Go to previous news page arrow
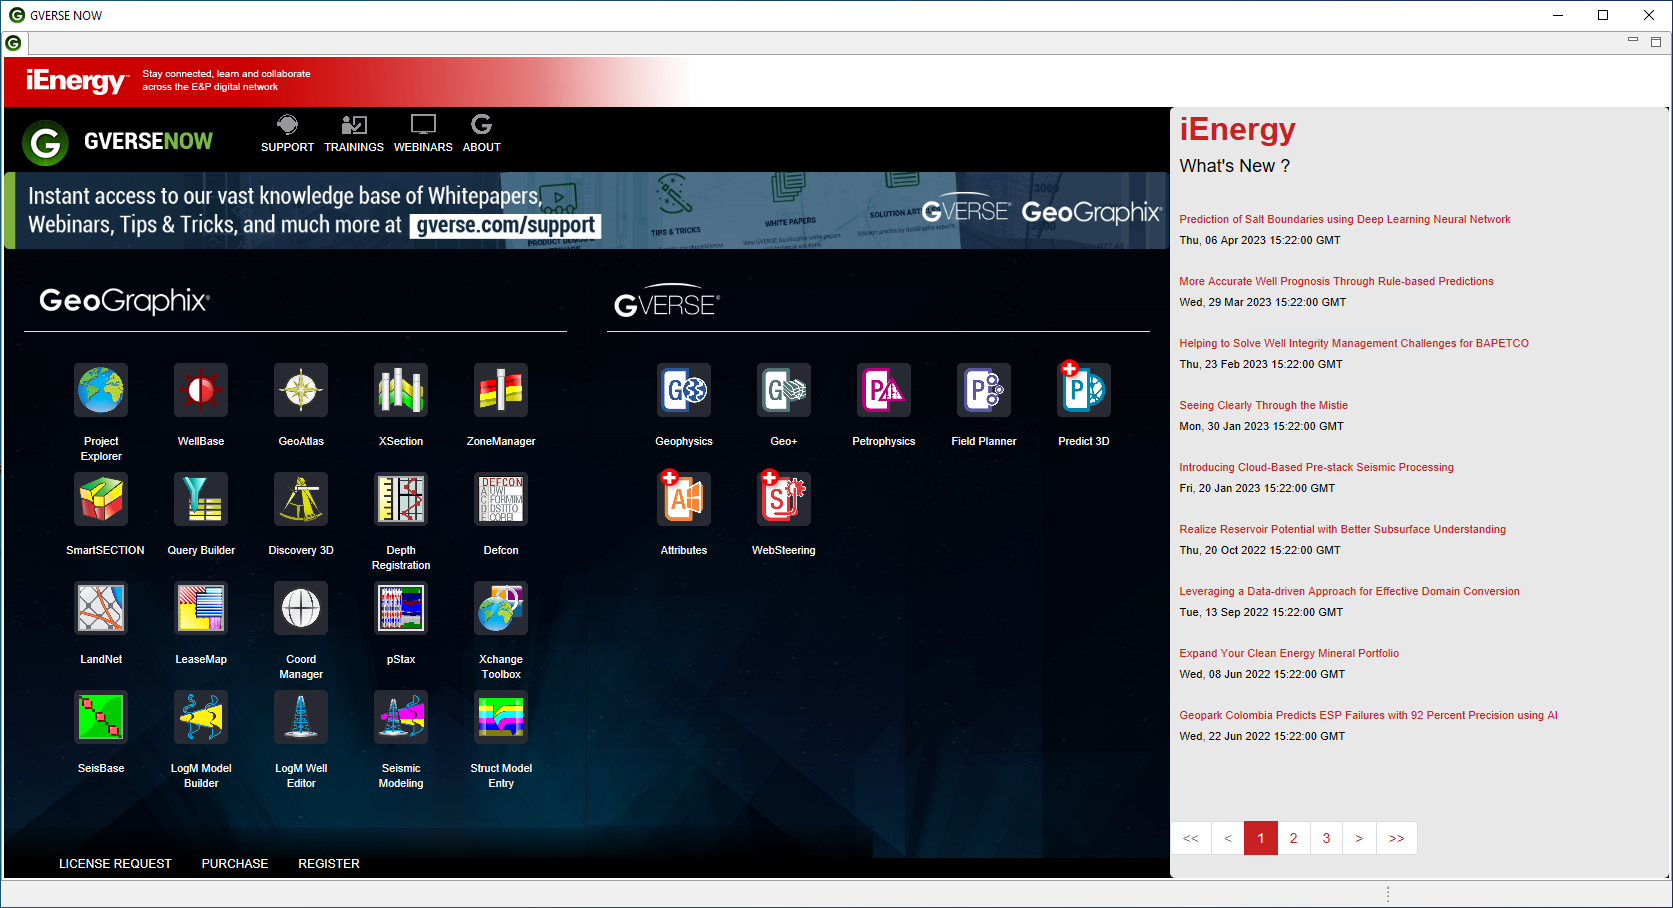This screenshot has width=1673, height=908. click(1227, 838)
